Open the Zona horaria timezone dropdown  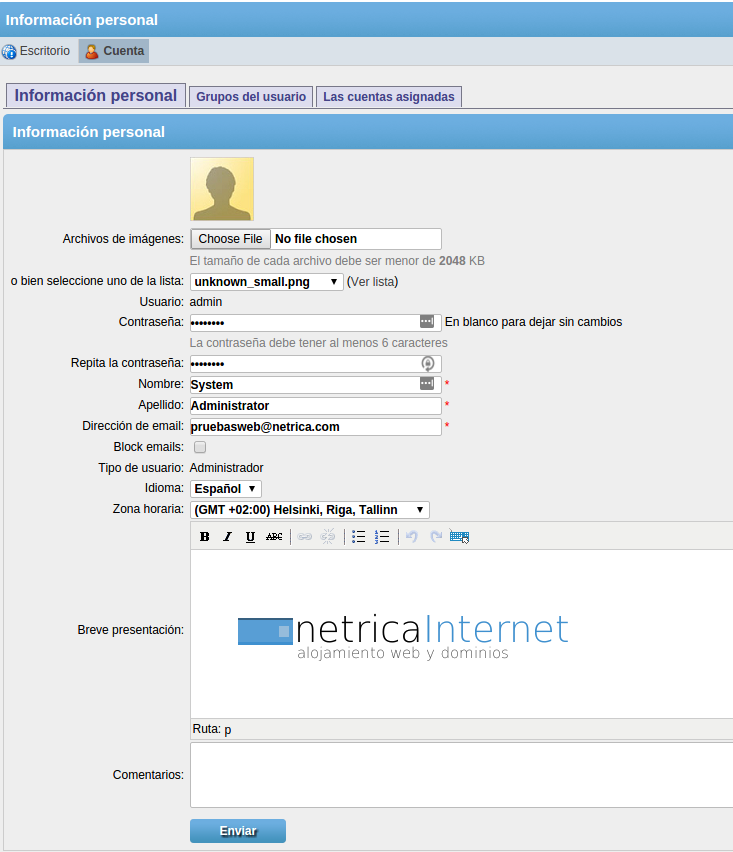tap(310, 510)
